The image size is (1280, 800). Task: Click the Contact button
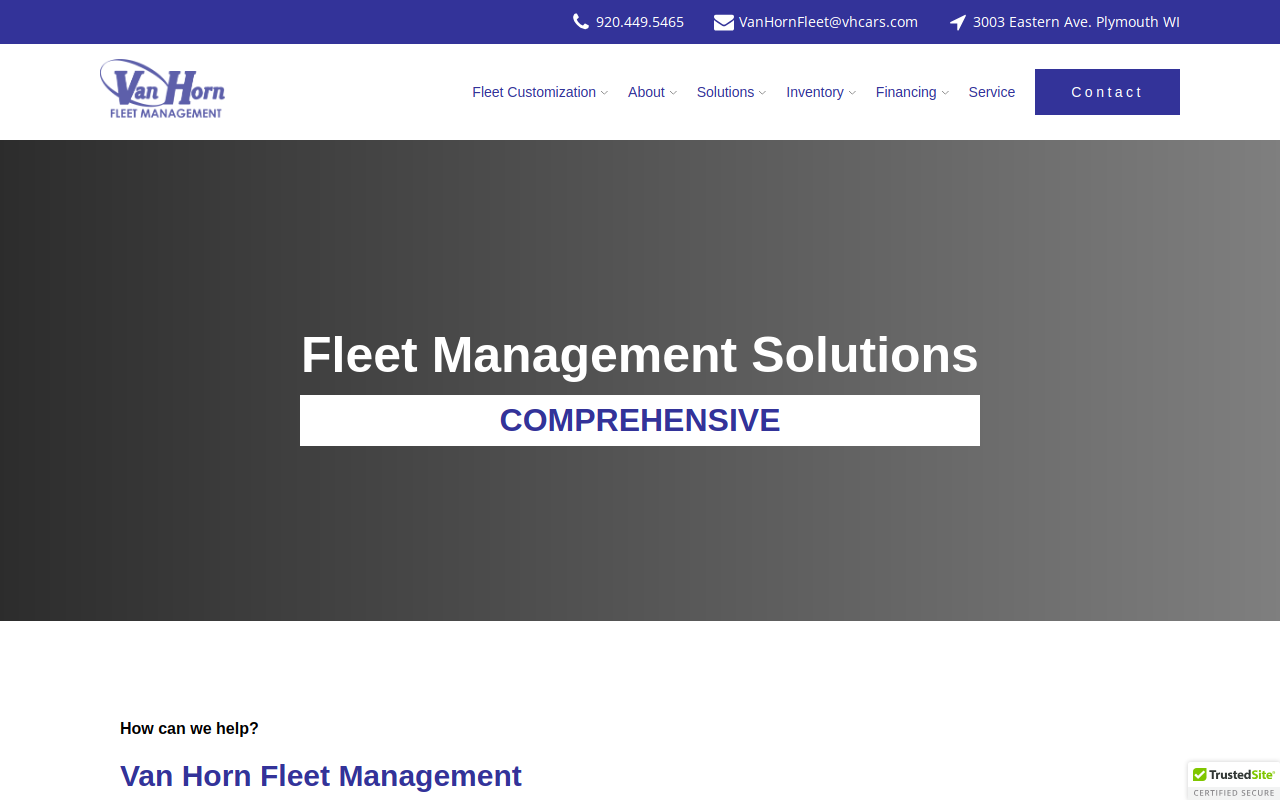pos(1107,92)
